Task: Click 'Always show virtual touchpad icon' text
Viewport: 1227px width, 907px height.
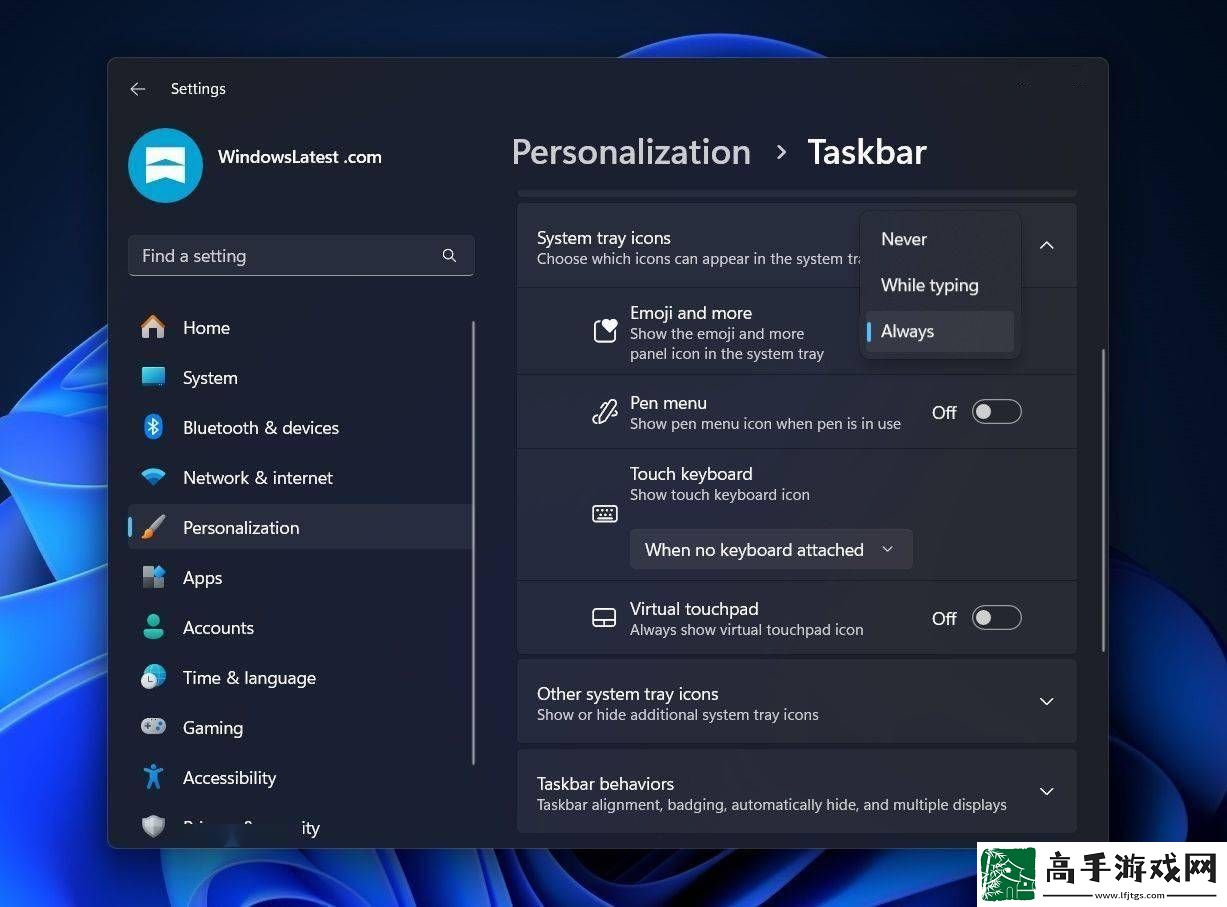Action: 747,630
